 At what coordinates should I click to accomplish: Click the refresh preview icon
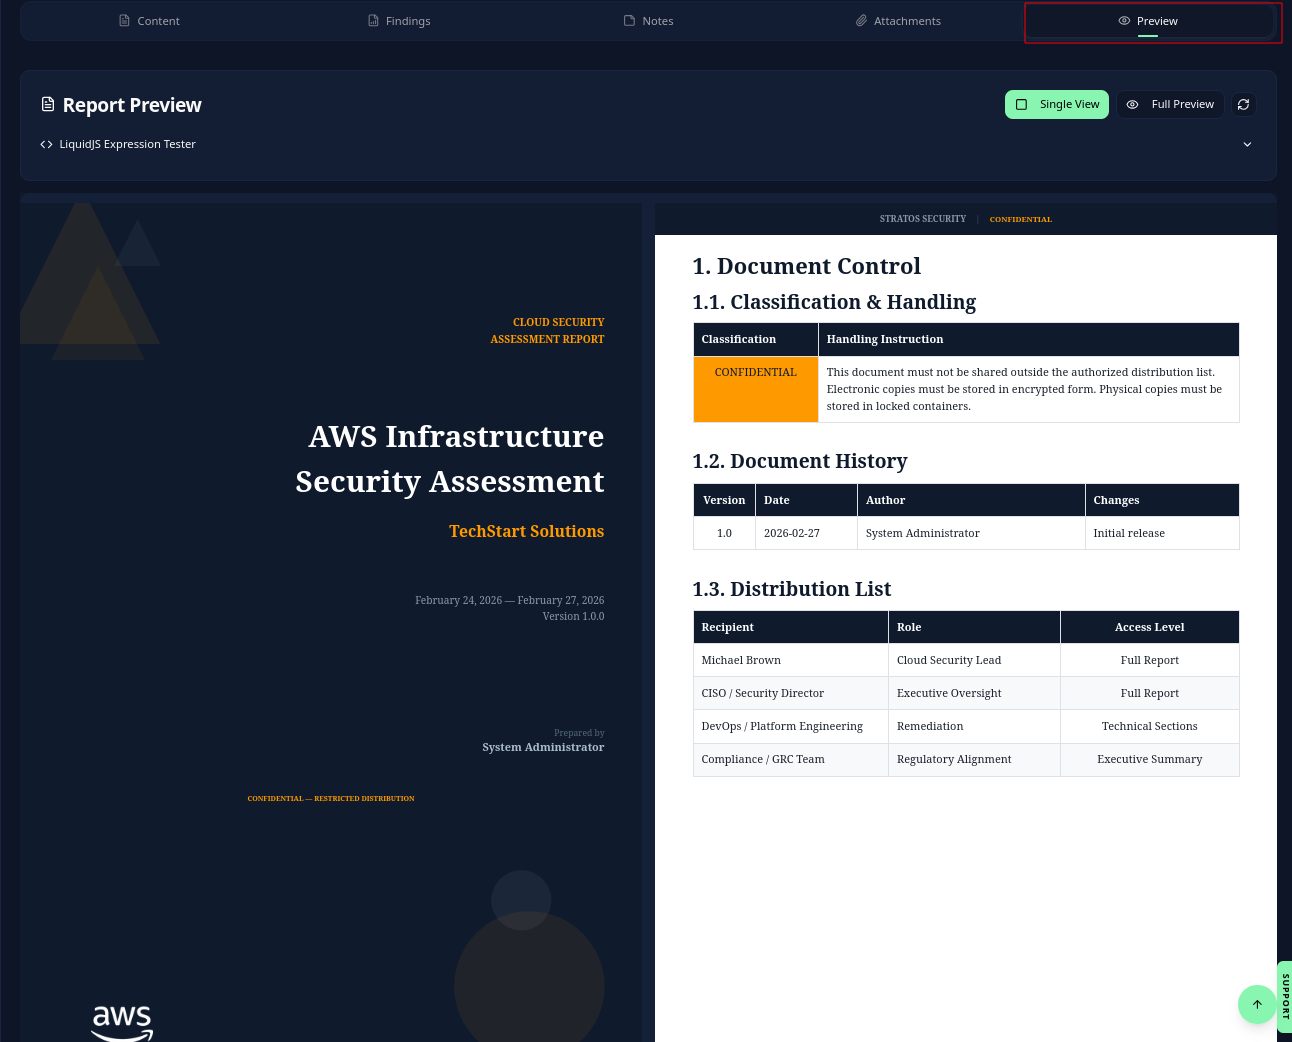pos(1243,104)
